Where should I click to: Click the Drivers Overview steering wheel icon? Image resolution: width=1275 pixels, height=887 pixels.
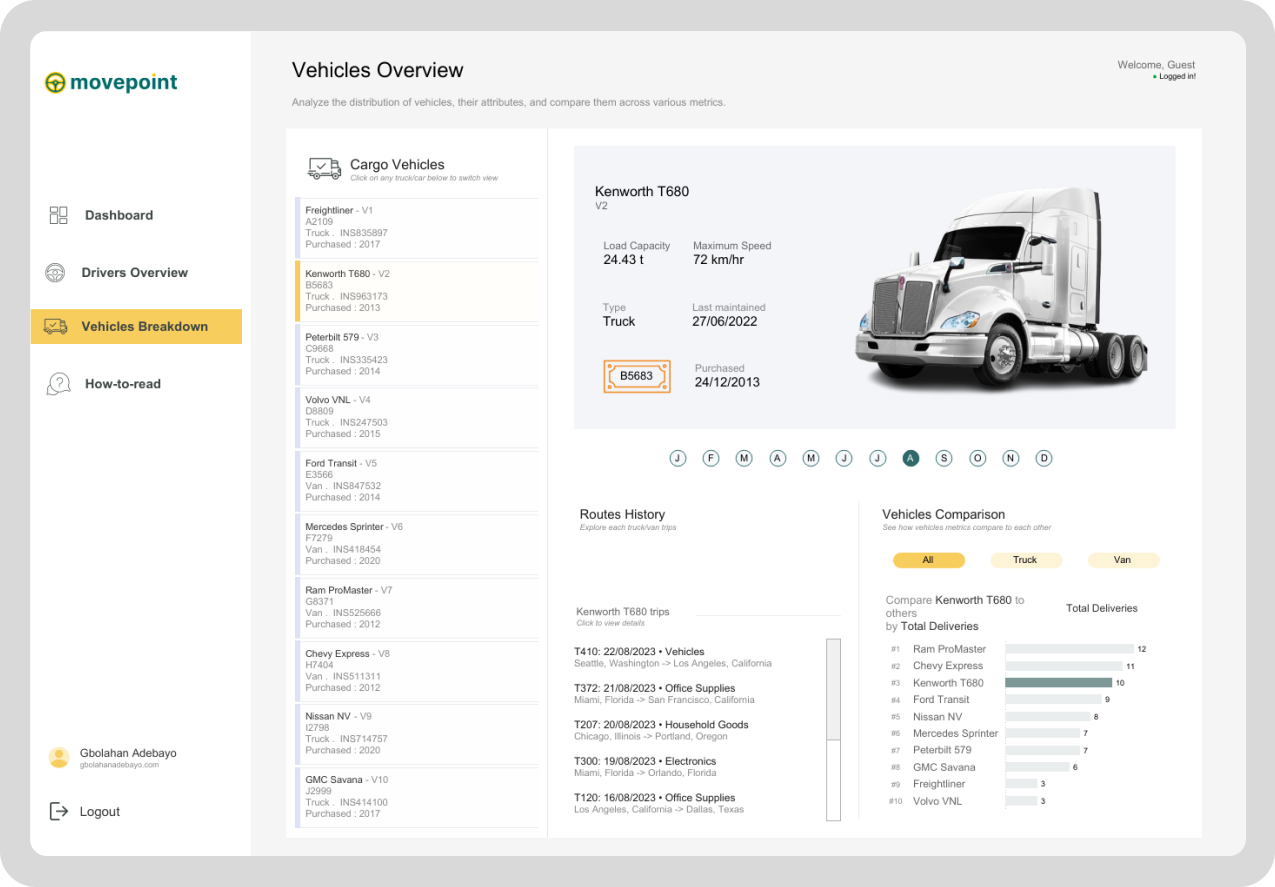pos(56,273)
